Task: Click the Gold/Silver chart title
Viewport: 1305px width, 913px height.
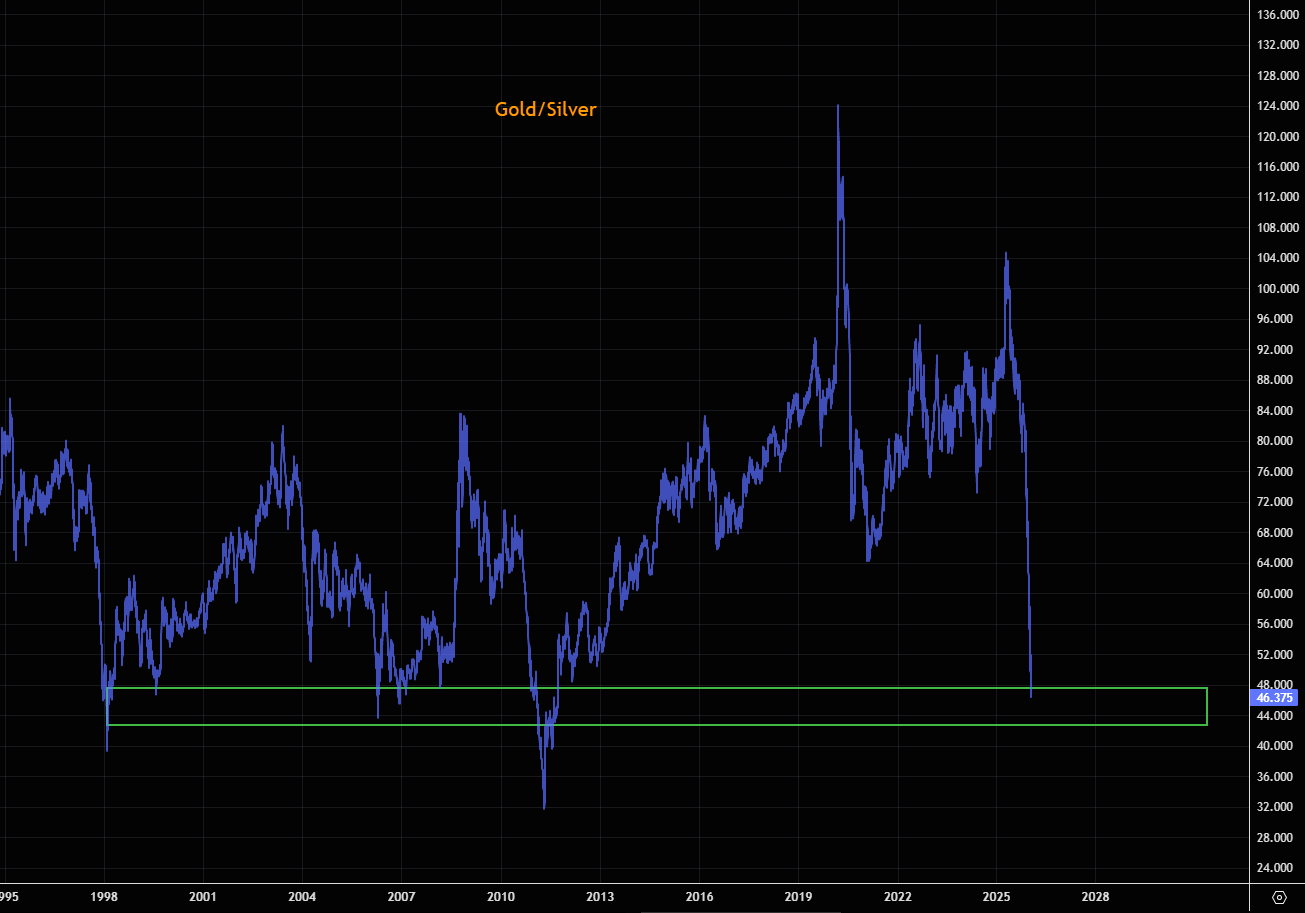Action: (x=545, y=109)
